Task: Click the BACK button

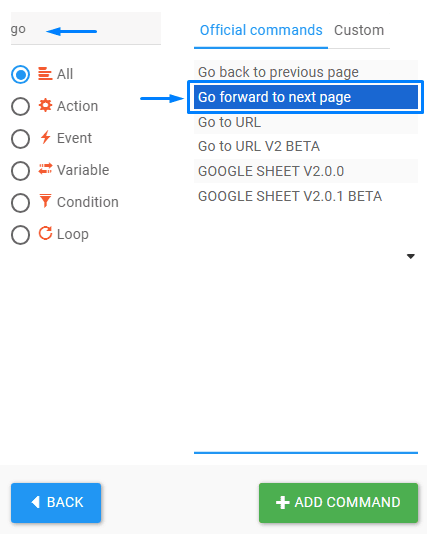Action: pos(56,503)
